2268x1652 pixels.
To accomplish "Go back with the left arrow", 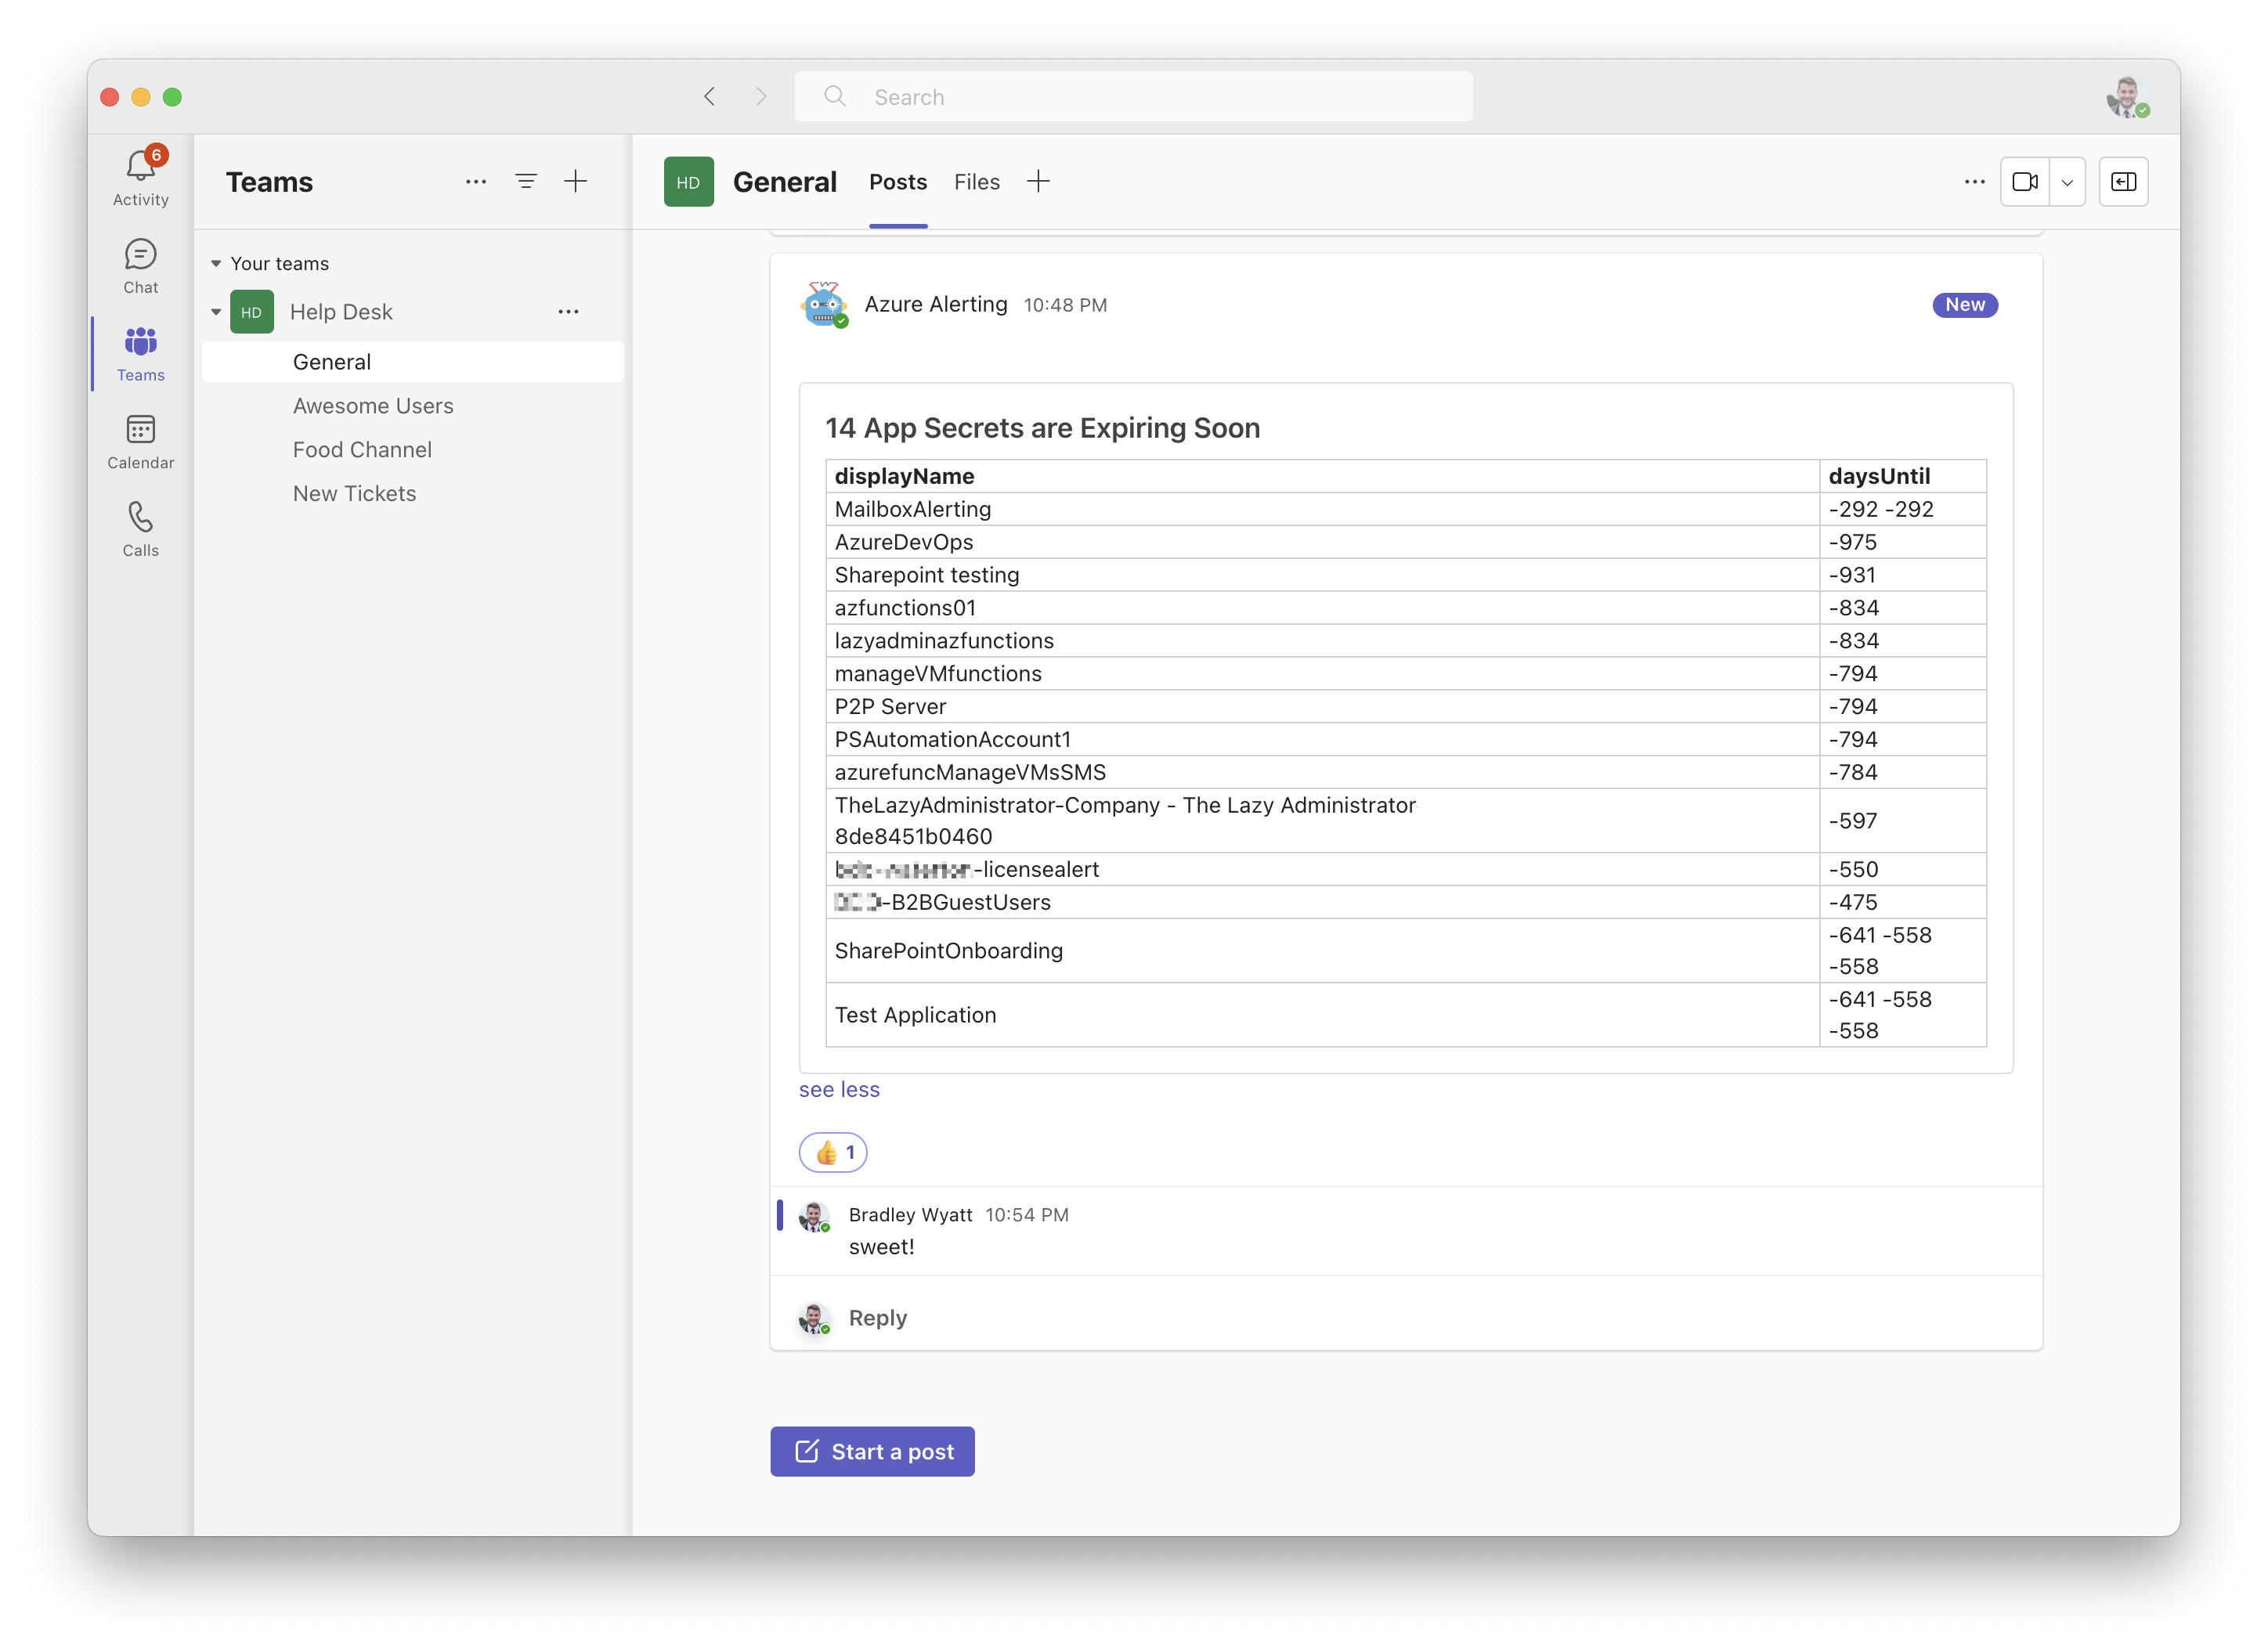I will (x=709, y=96).
